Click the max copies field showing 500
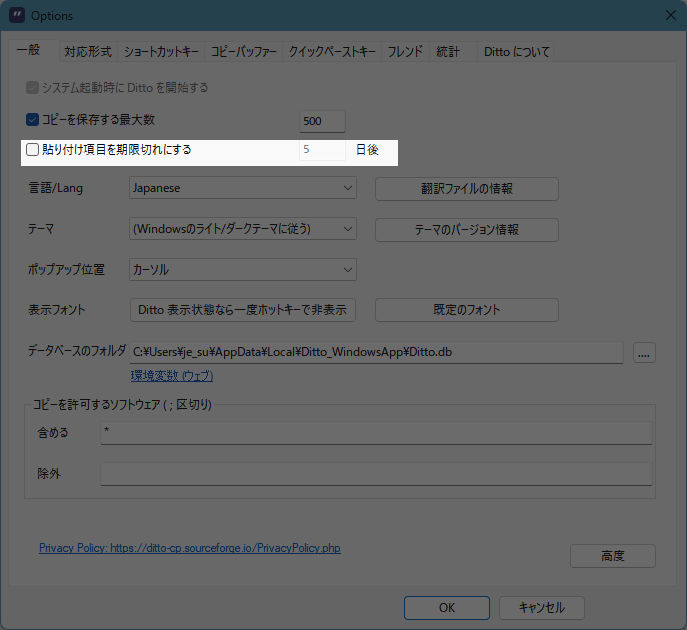Screen dimensions: 687x630 click(x=322, y=121)
